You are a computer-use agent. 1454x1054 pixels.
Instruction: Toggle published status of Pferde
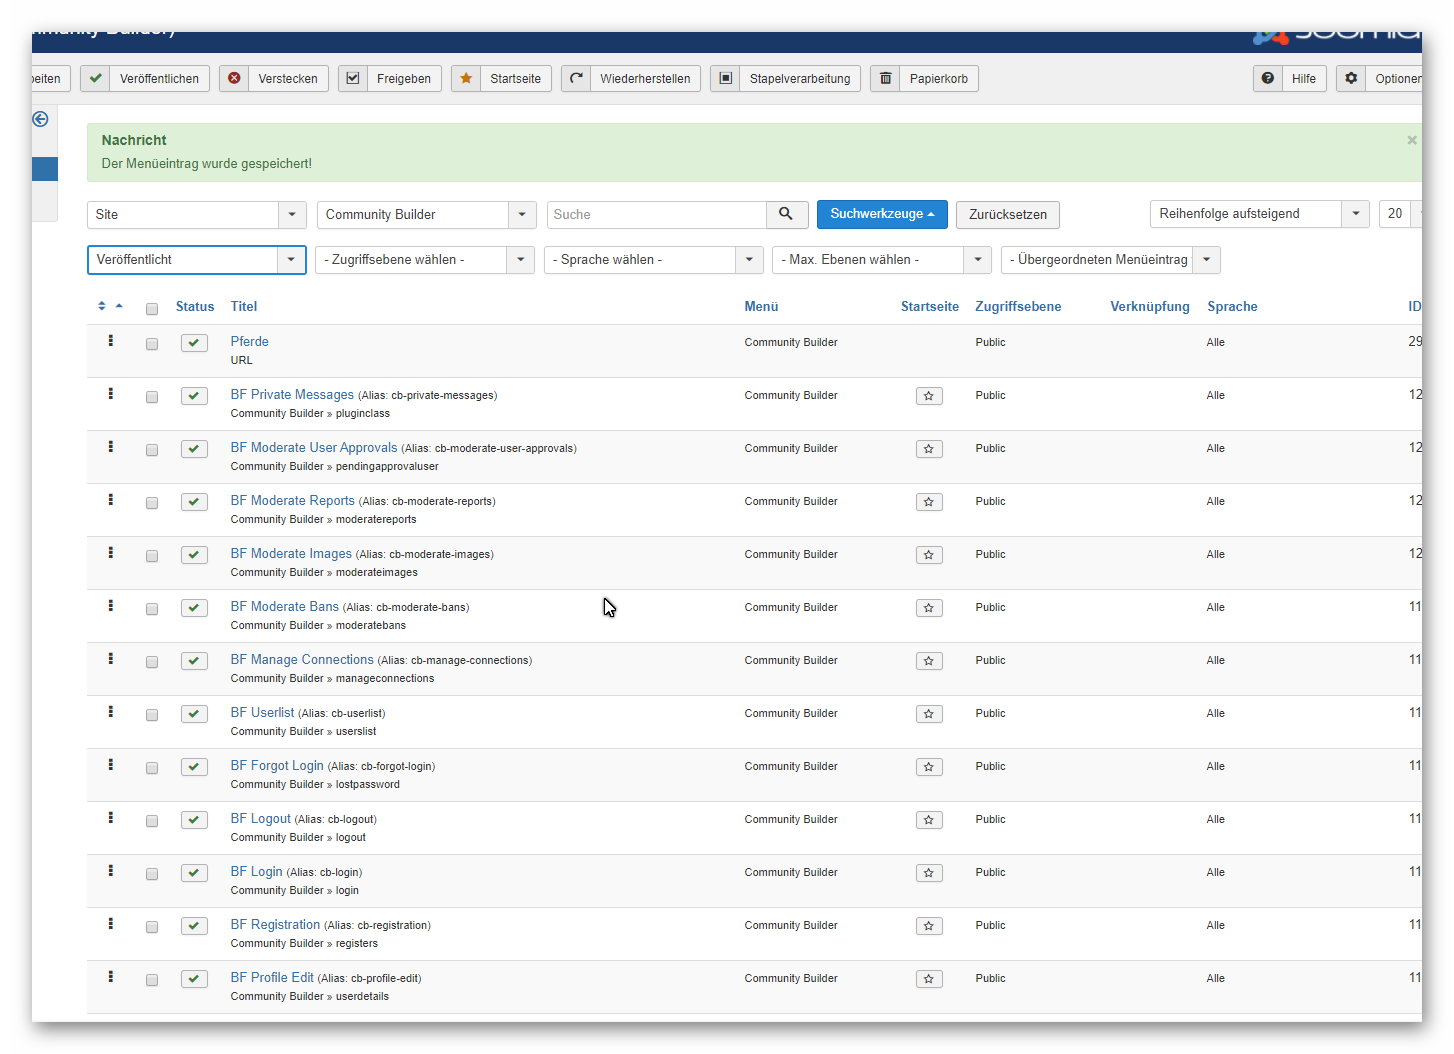194,343
